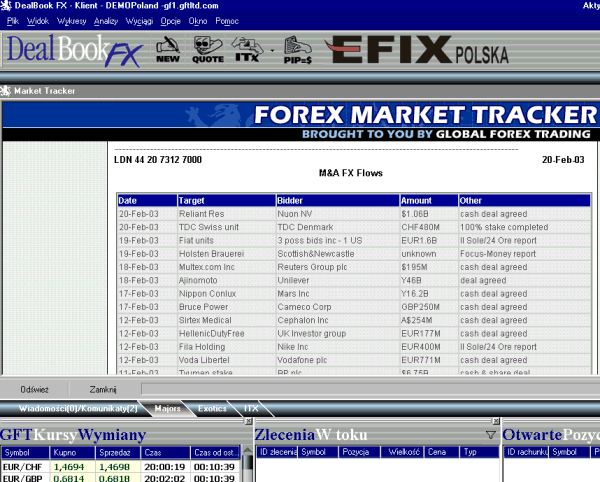Click the M&A FX Flows heading

[x=351, y=173]
